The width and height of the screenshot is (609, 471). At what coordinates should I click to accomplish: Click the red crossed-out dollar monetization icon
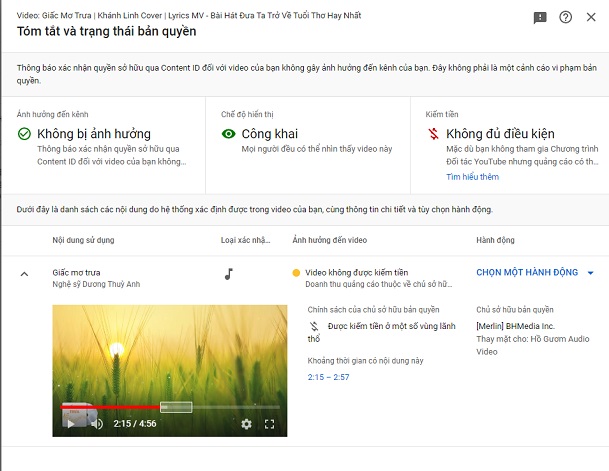coord(432,134)
